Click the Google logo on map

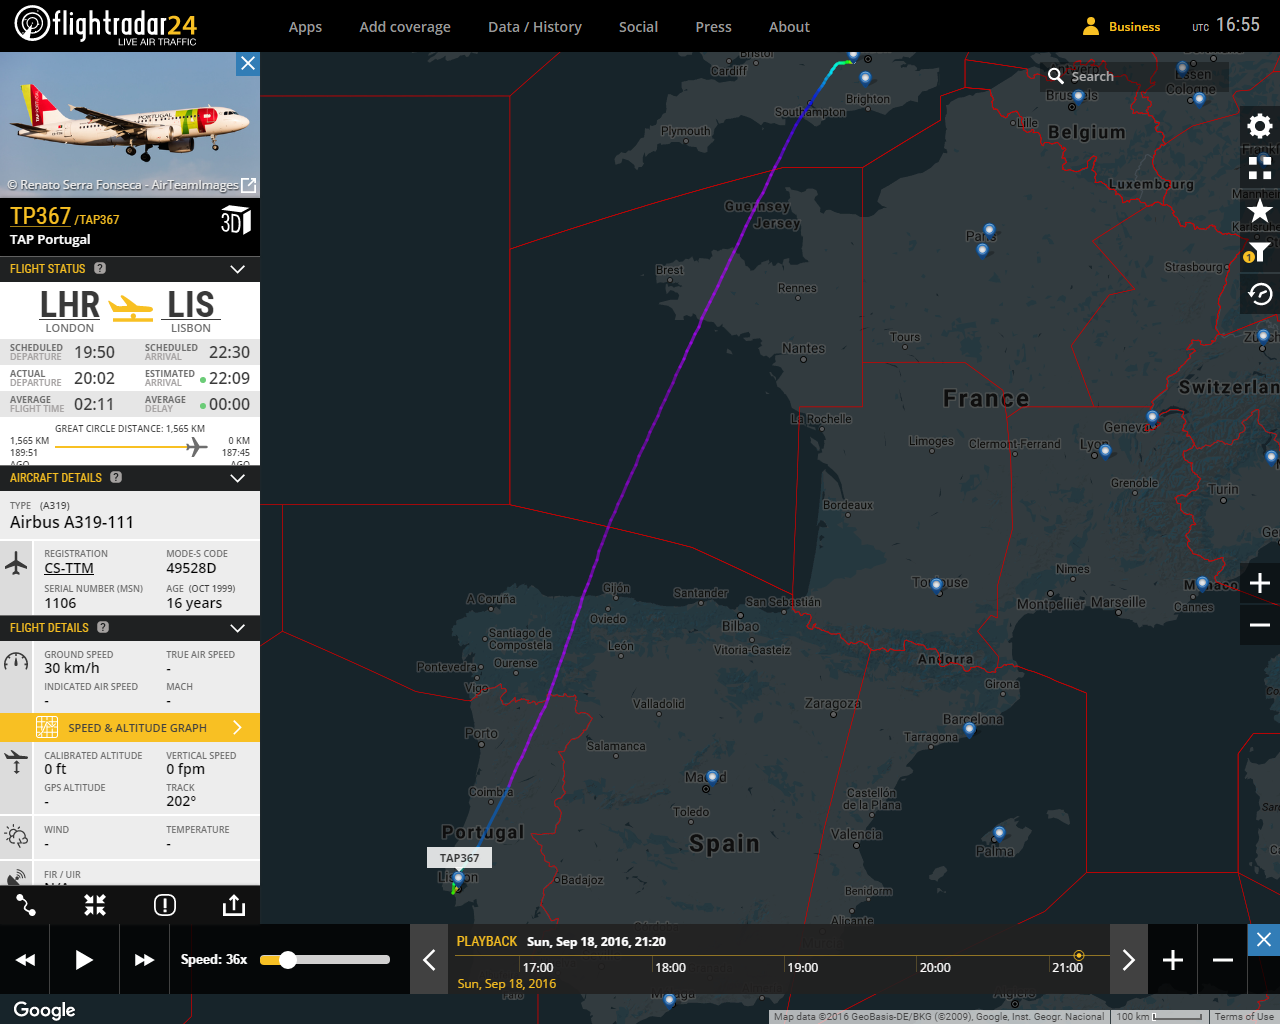(x=44, y=1010)
